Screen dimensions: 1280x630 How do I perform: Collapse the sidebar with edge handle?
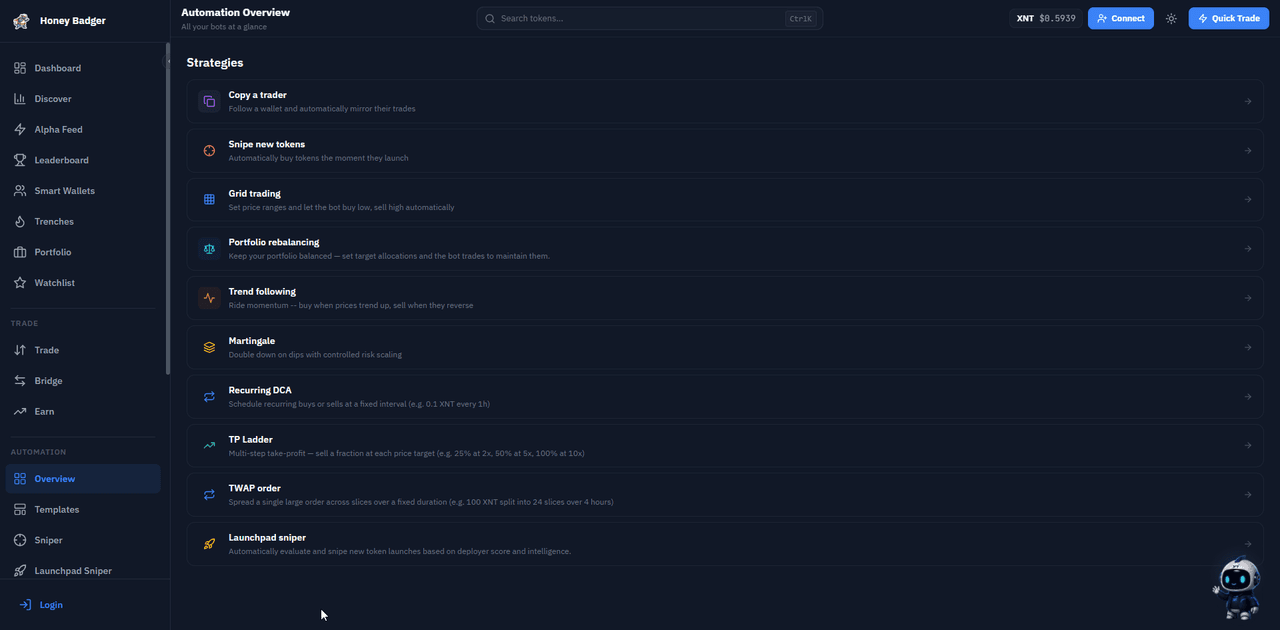[167, 62]
